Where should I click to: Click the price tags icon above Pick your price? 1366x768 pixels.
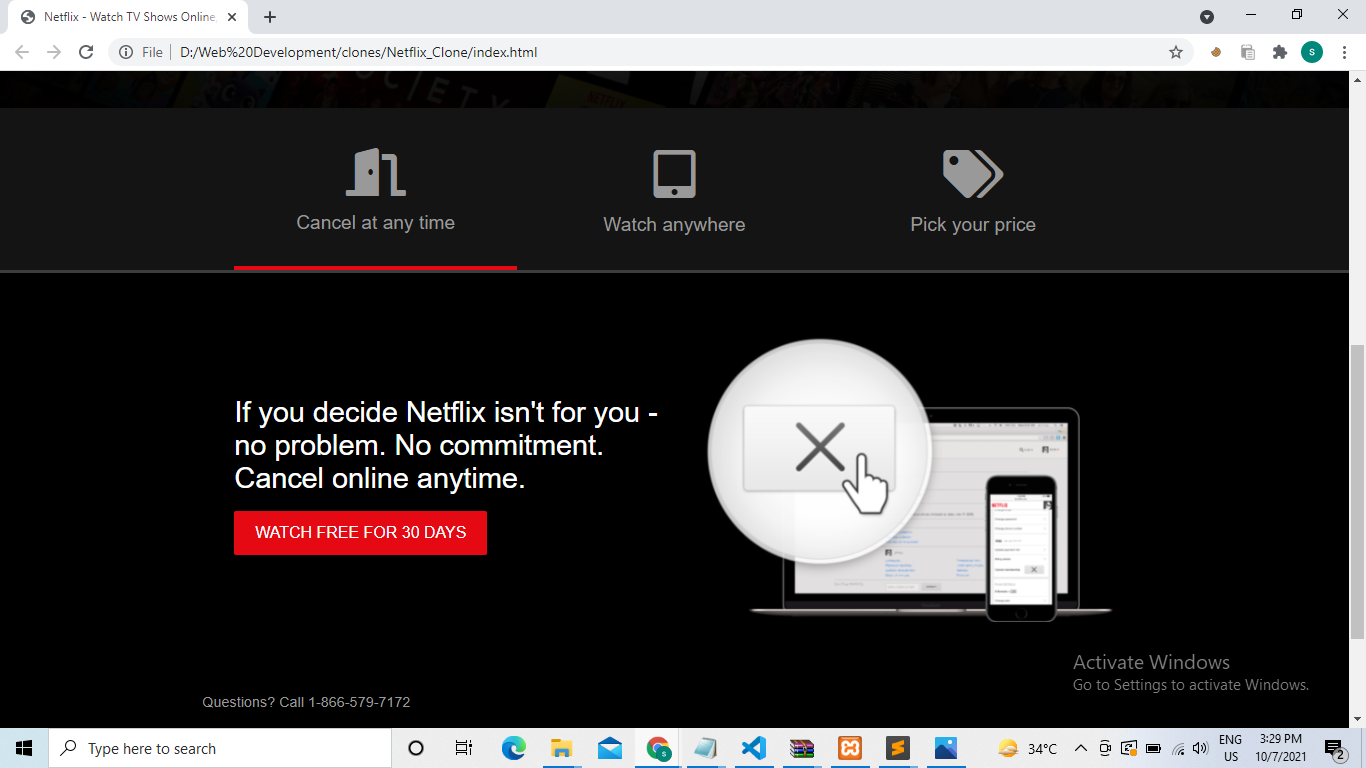tap(971, 171)
